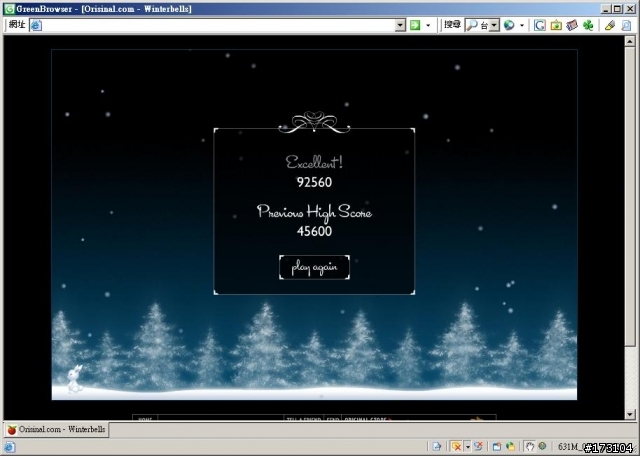The height and width of the screenshot is (456, 640).
Task: Click the '631M' memory status text
Action: (571, 447)
